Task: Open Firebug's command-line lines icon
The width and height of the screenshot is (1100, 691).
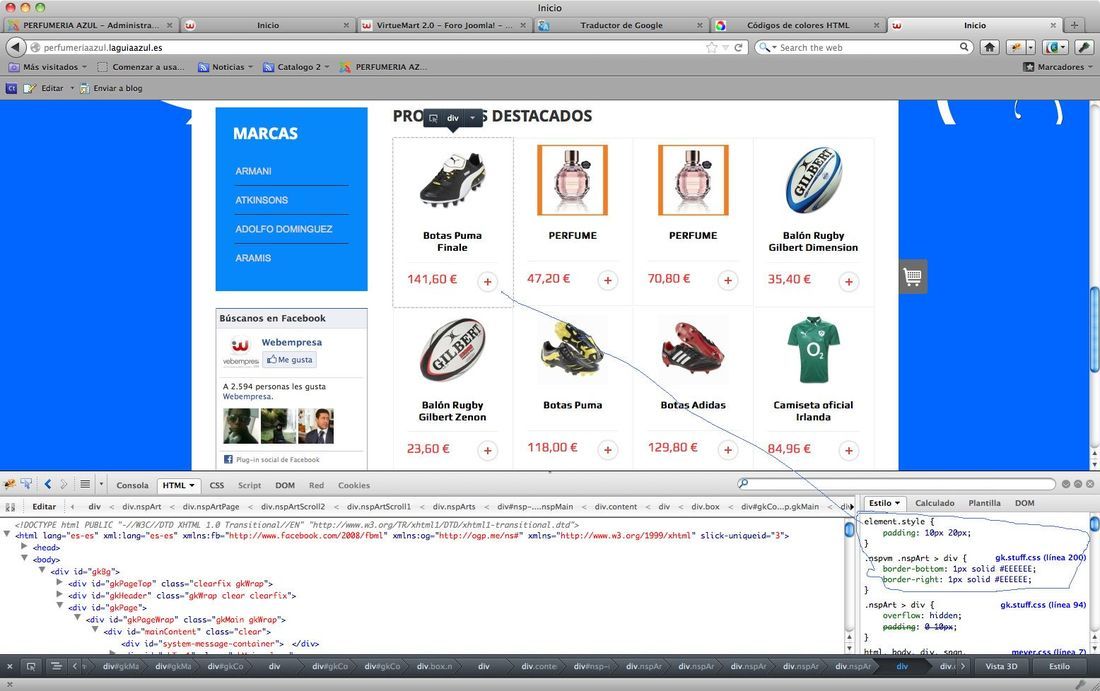Action: [85, 484]
